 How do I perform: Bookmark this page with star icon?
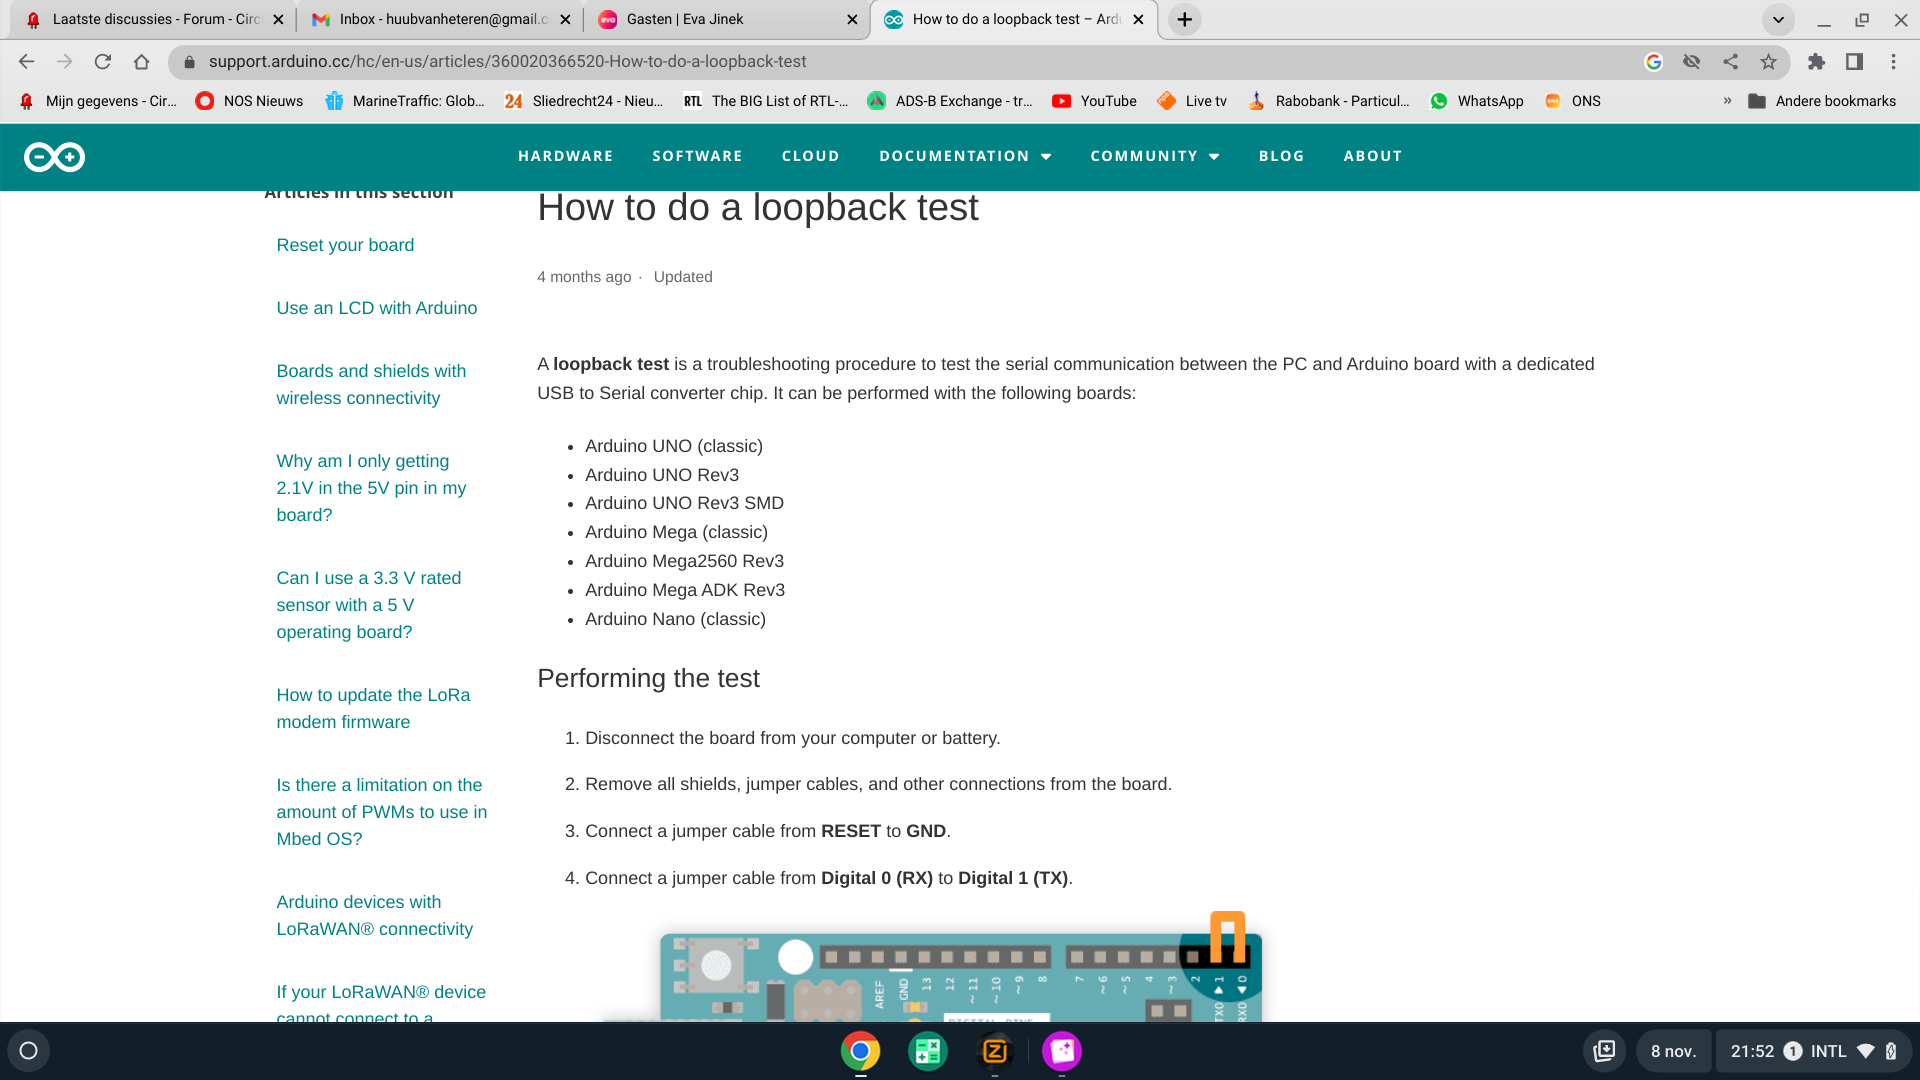(x=1769, y=62)
